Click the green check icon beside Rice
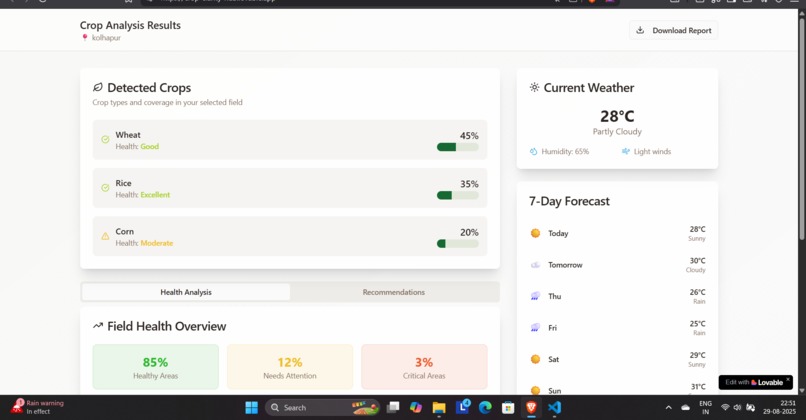The image size is (806, 420). click(105, 188)
